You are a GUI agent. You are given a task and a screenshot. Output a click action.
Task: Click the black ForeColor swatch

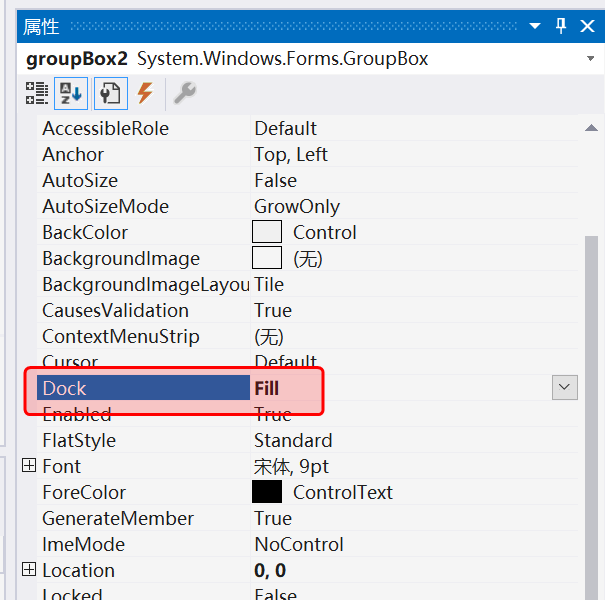click(267, 492)
